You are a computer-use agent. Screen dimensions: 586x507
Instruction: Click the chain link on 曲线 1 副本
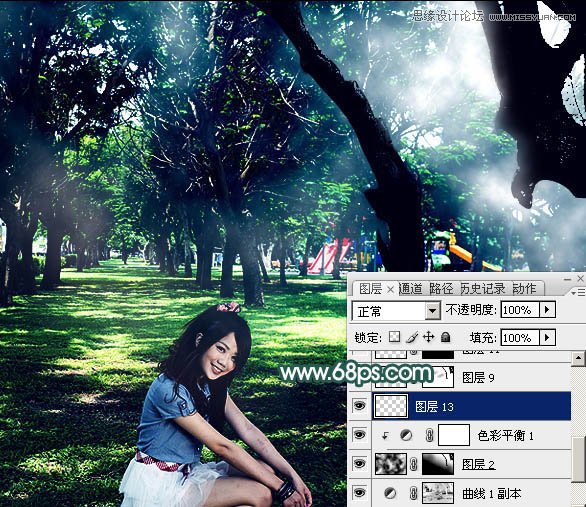tap(414, 493)
